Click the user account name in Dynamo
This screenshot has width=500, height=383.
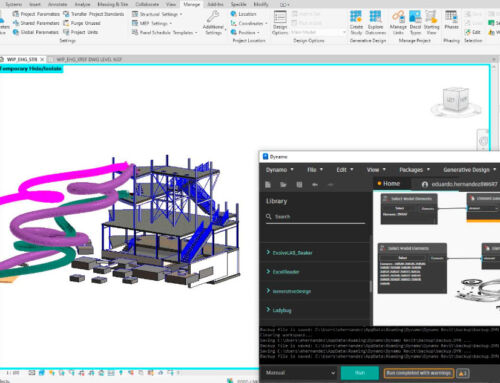[x=464, y=184]
